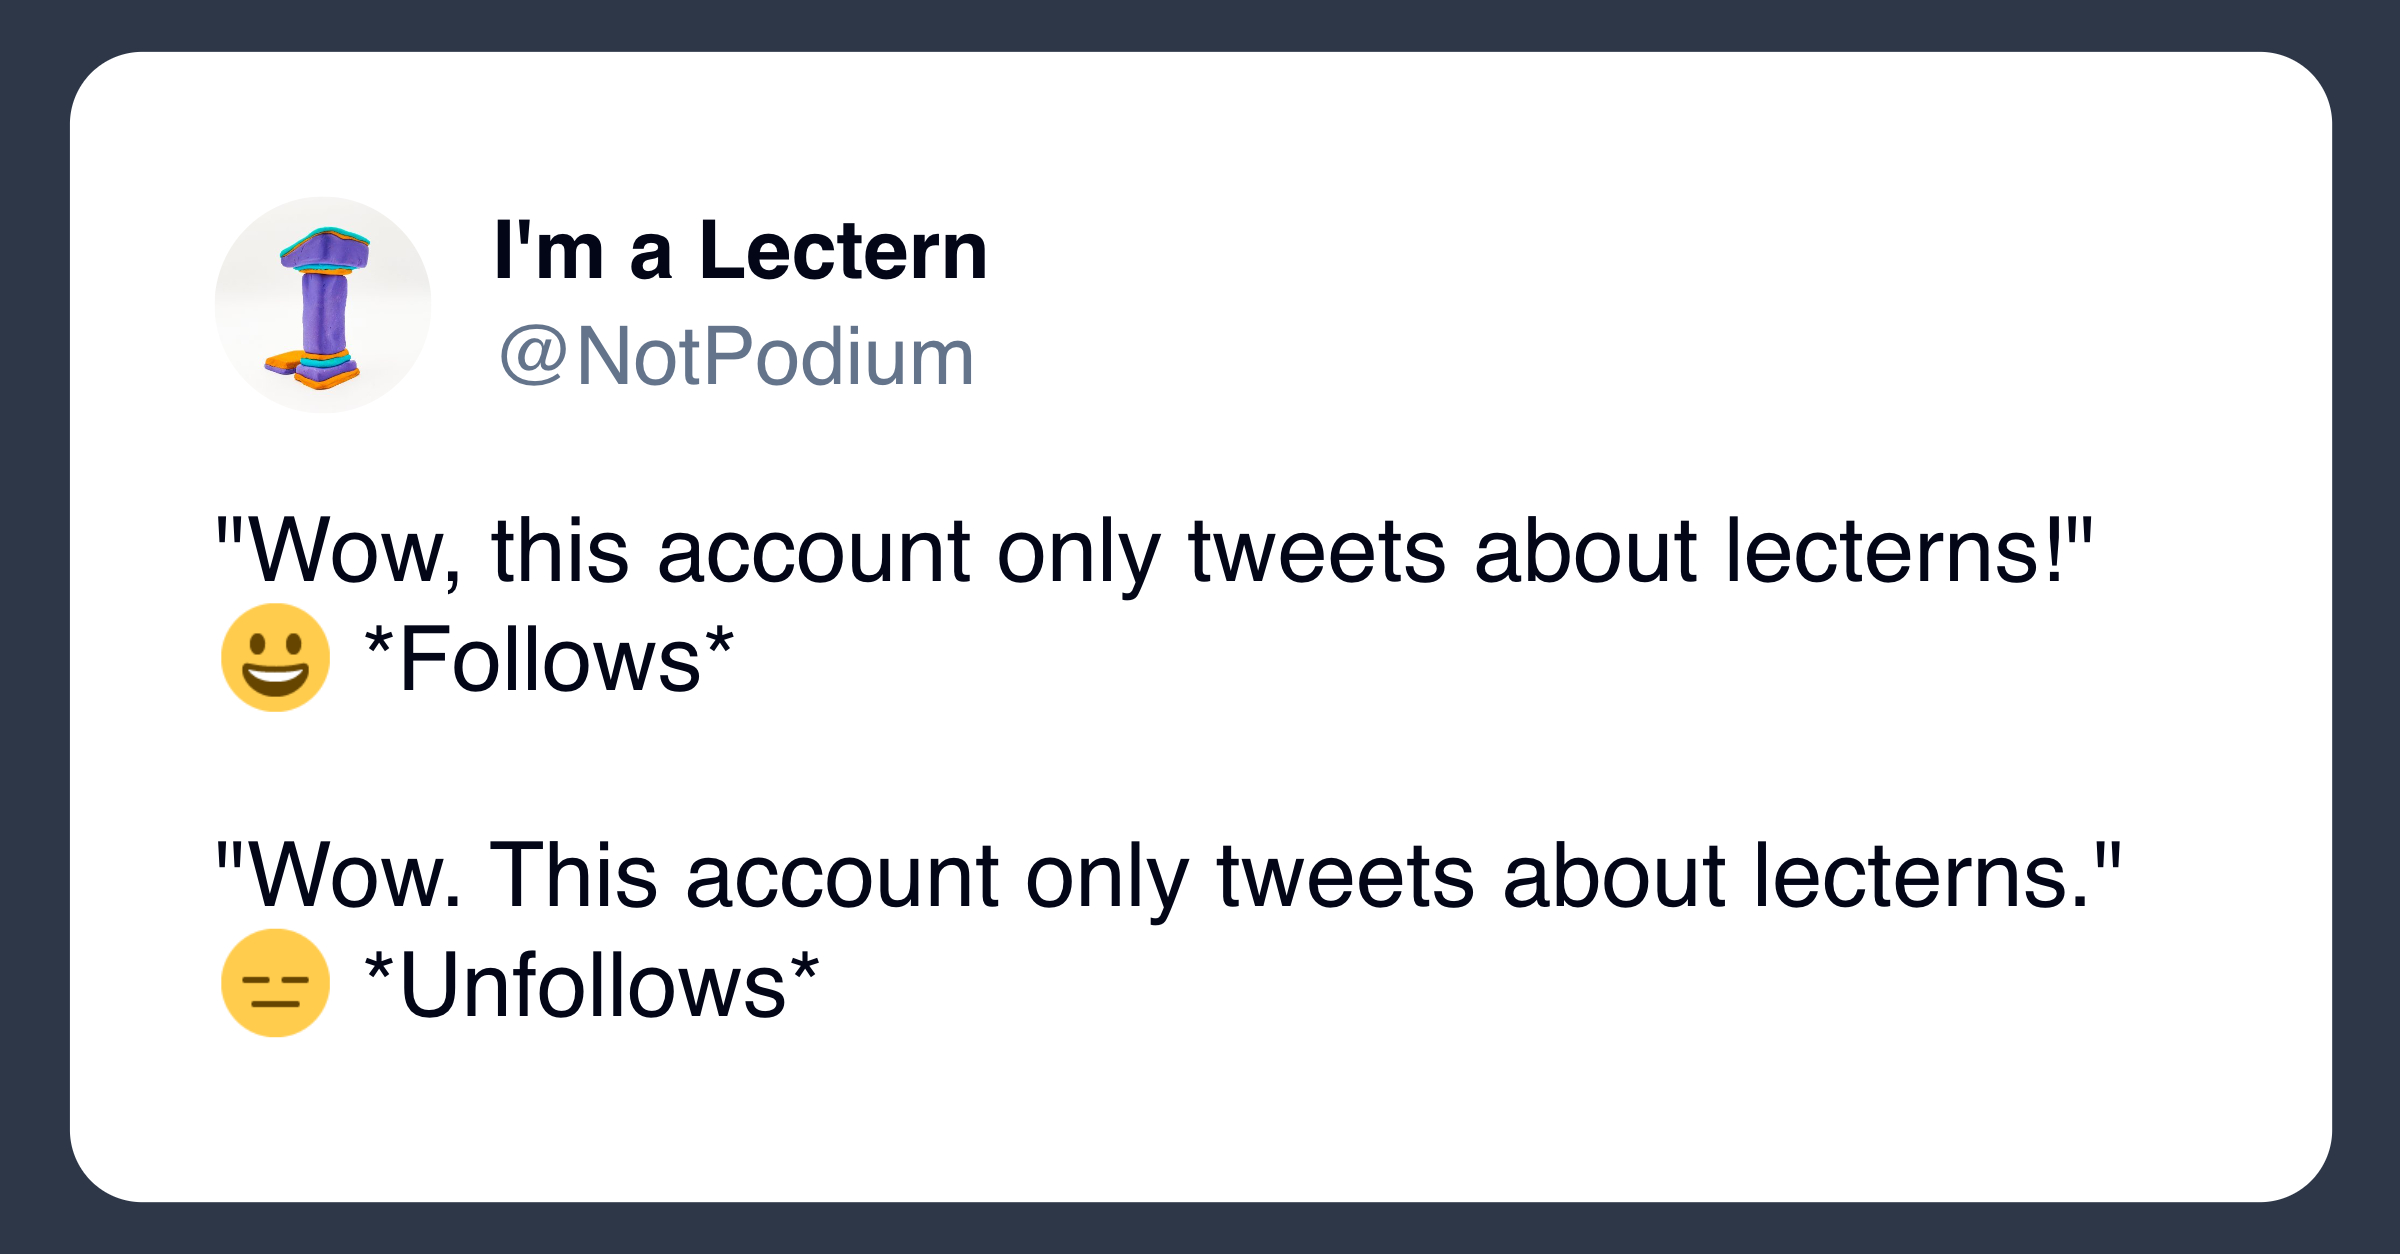Click "account" in the first quote line
This screenshot has width=2400, height=1254.
[813, 551]
